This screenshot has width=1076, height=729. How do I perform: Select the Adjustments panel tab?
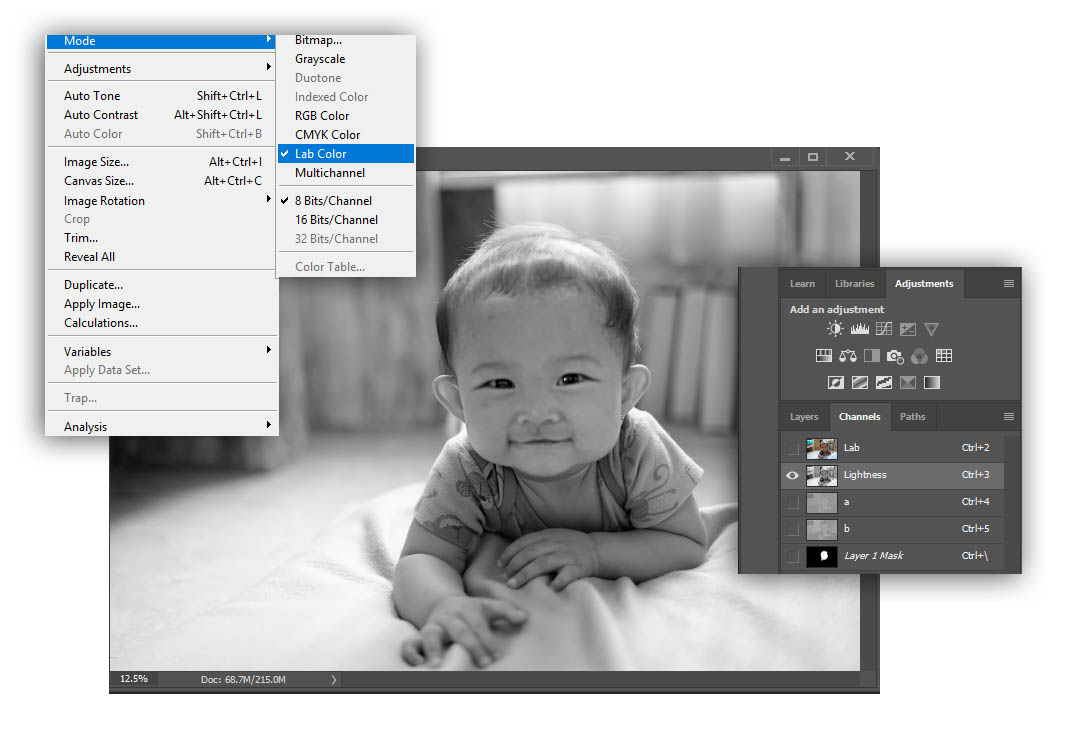pyautogui.click(x=924, y=284)
